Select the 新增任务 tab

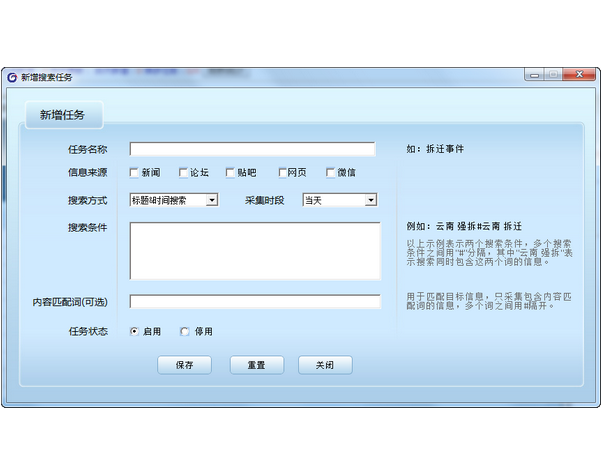64,115
